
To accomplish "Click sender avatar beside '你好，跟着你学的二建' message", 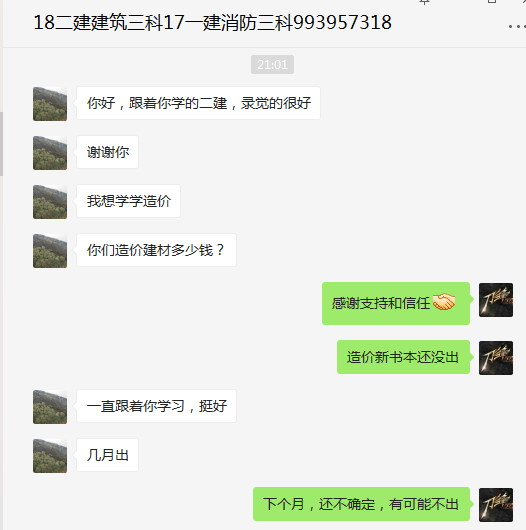I will (x=50, y=104).
